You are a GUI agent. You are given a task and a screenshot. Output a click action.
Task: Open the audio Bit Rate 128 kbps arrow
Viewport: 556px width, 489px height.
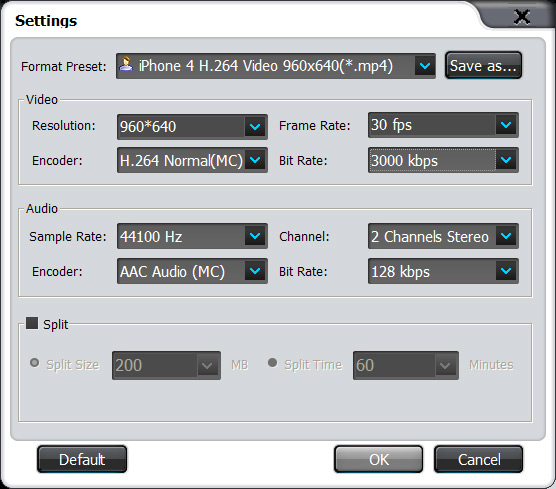click(x=506, y=271)
